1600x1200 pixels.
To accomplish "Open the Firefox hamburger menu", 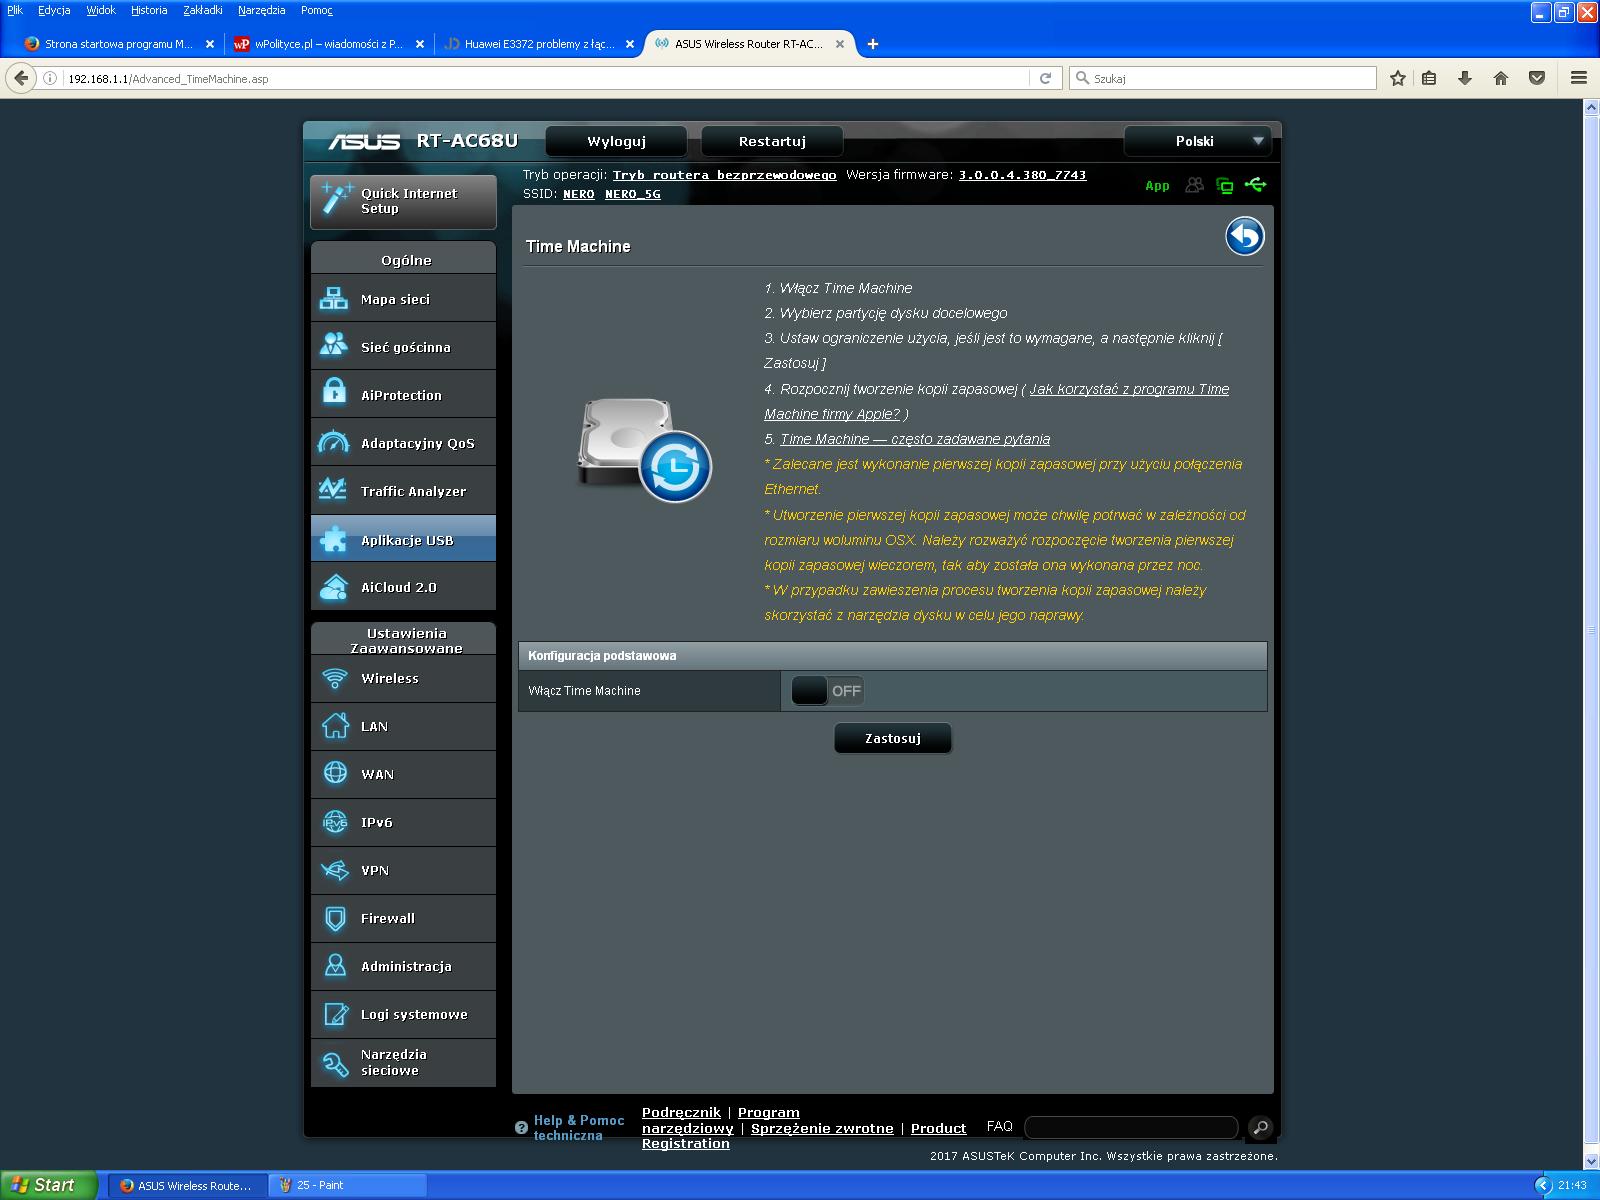I will tap(1578, 78).
